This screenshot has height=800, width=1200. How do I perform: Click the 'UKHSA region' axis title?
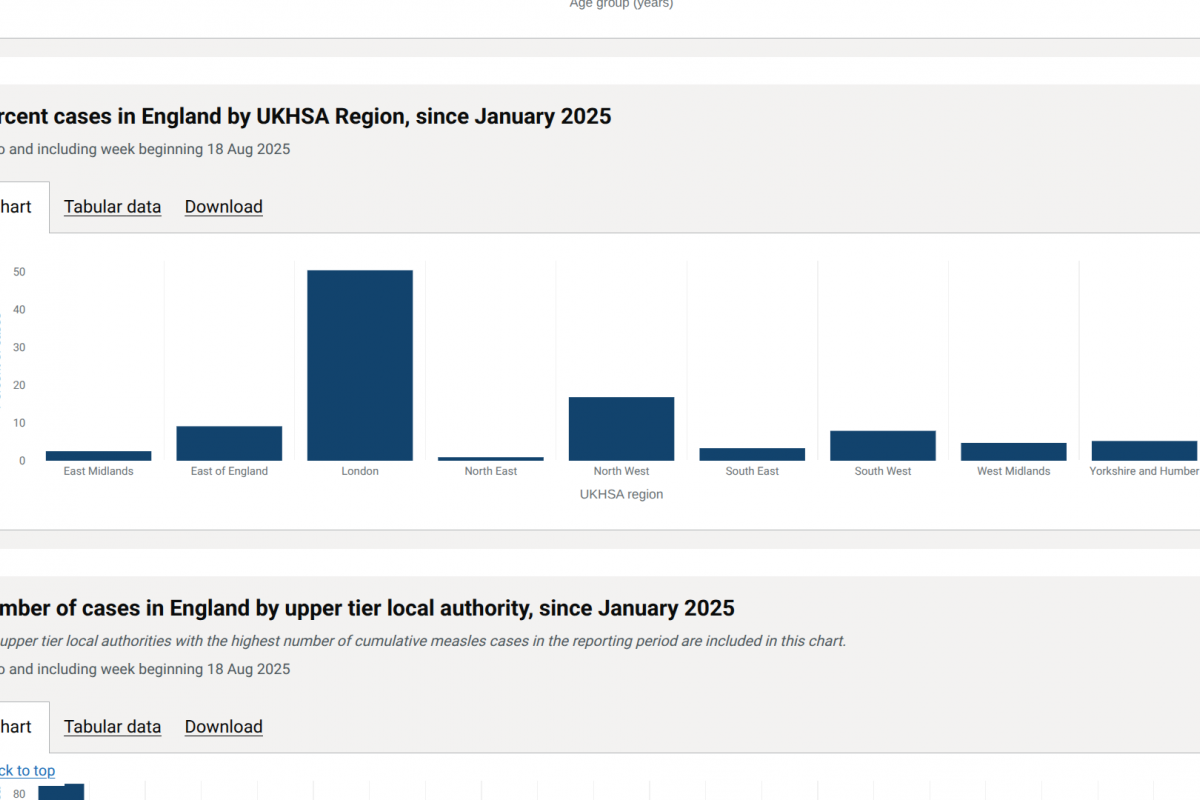click(x=621, y=494)
